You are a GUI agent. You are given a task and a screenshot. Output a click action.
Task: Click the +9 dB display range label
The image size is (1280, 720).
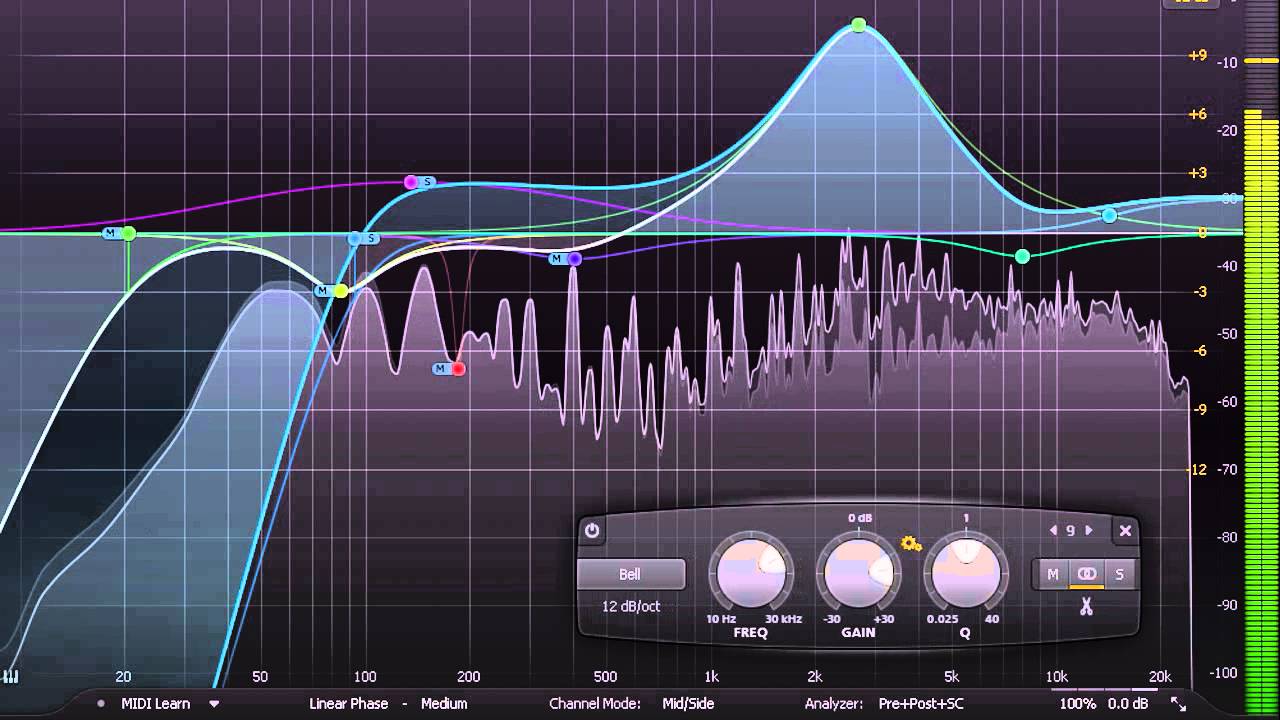pyautogui.click(x=1197, y=55)
